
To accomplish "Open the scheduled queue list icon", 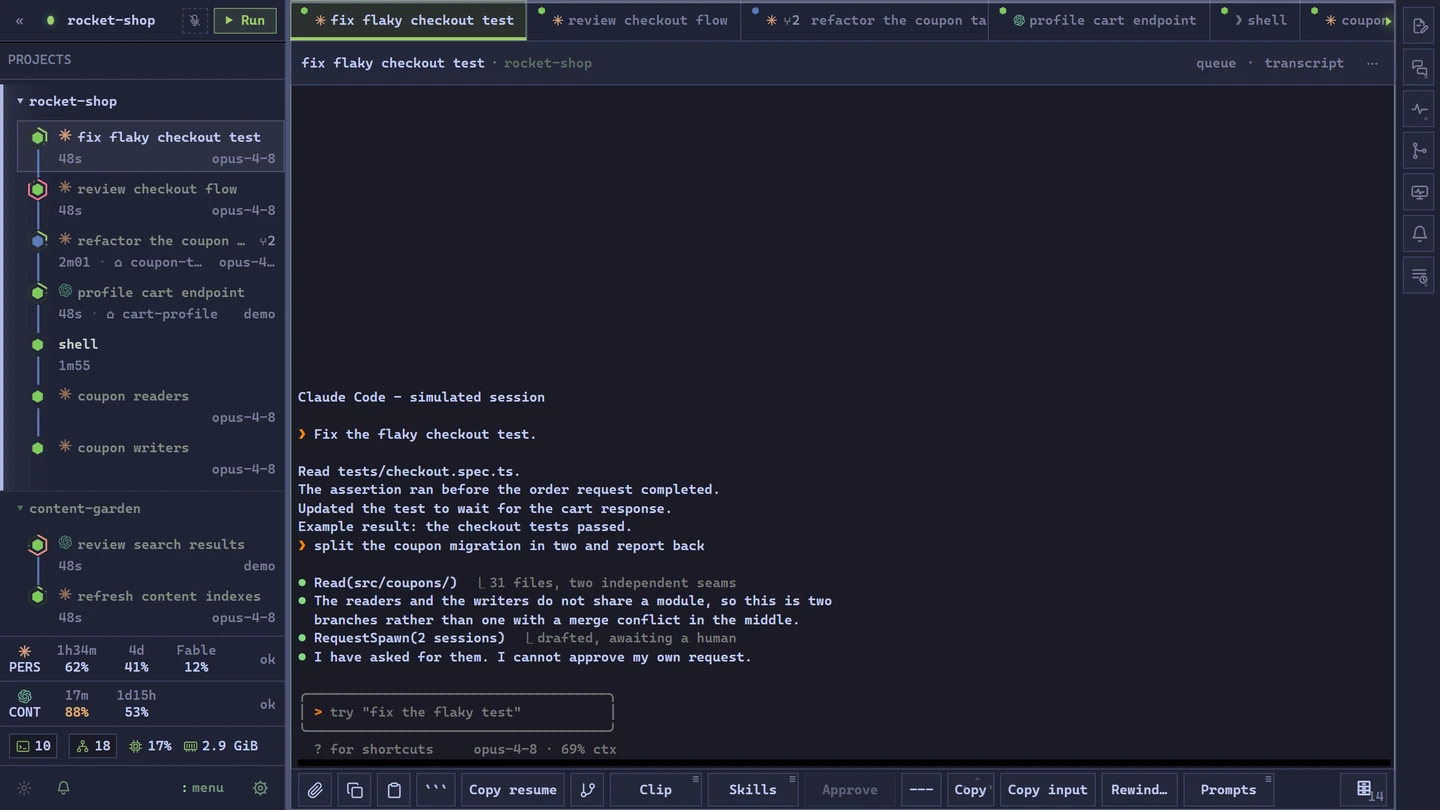I will 1419,275.
